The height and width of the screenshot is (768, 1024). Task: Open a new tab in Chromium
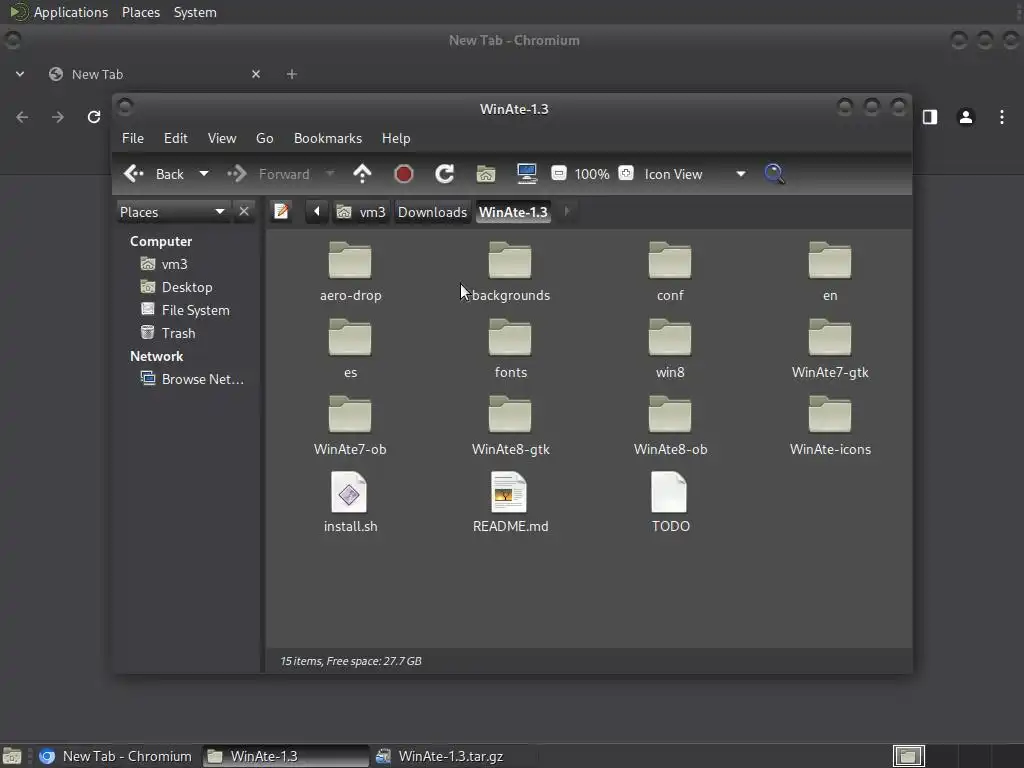(x=292, y=74)
